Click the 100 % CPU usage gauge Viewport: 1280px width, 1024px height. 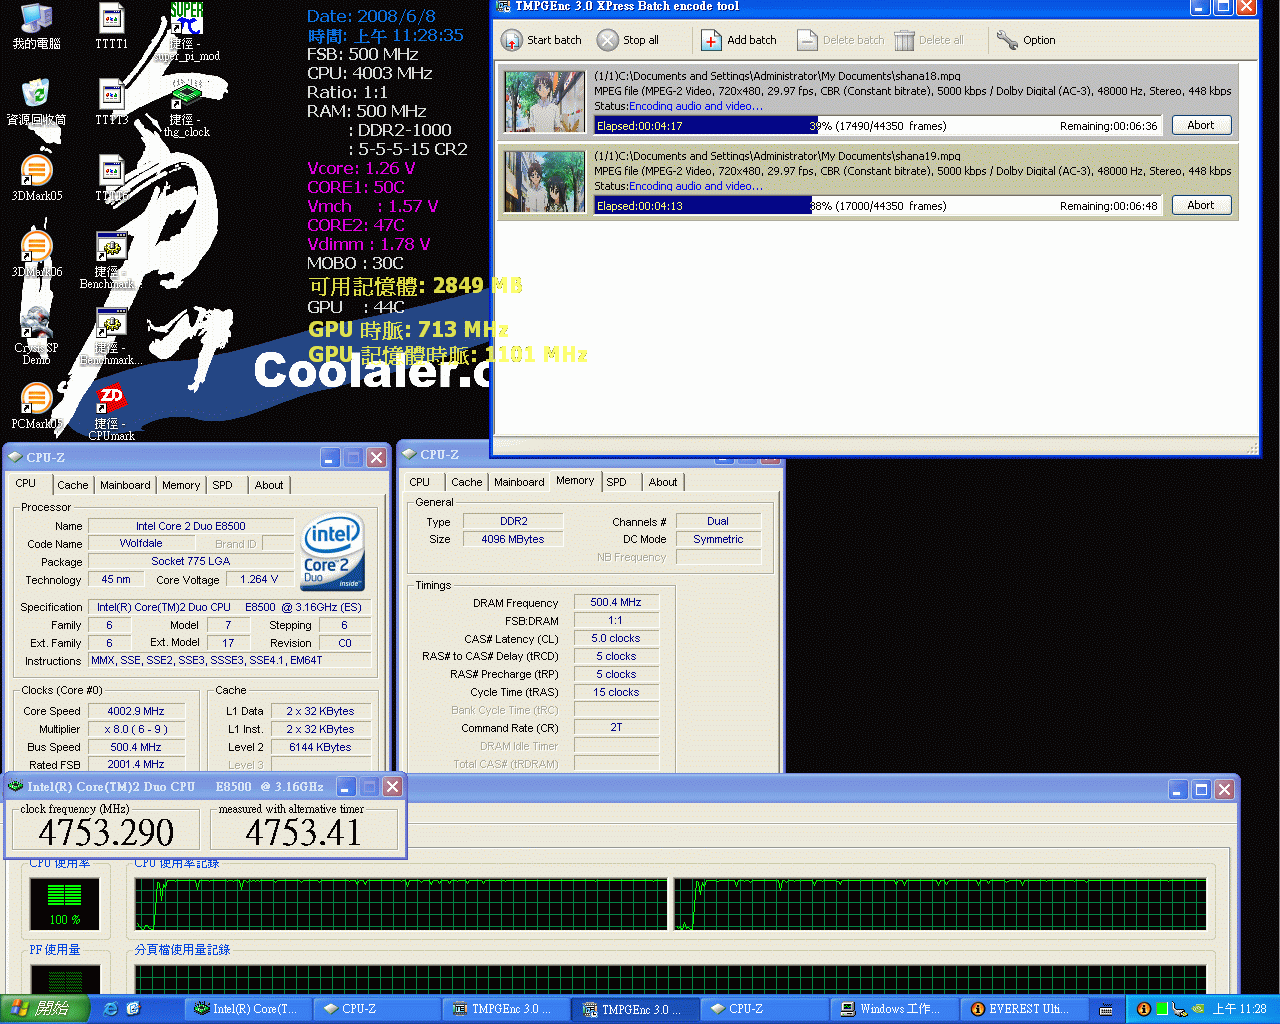coord(65,903)
